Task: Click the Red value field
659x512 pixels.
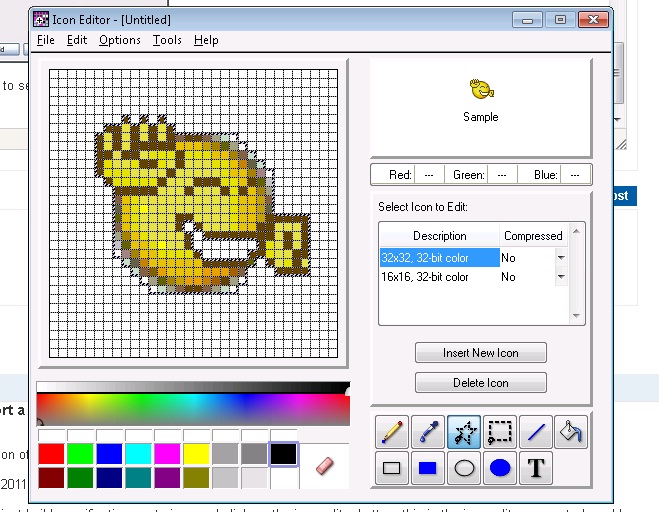Action: pos(429,174)
